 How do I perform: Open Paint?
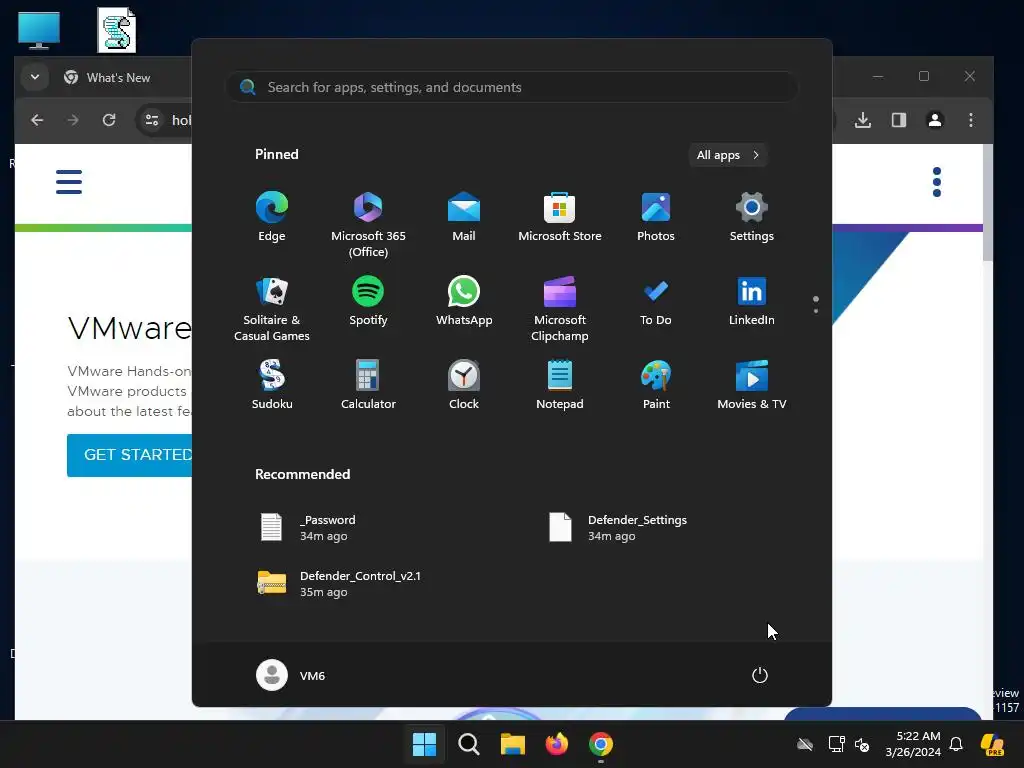tap(656, 385)
